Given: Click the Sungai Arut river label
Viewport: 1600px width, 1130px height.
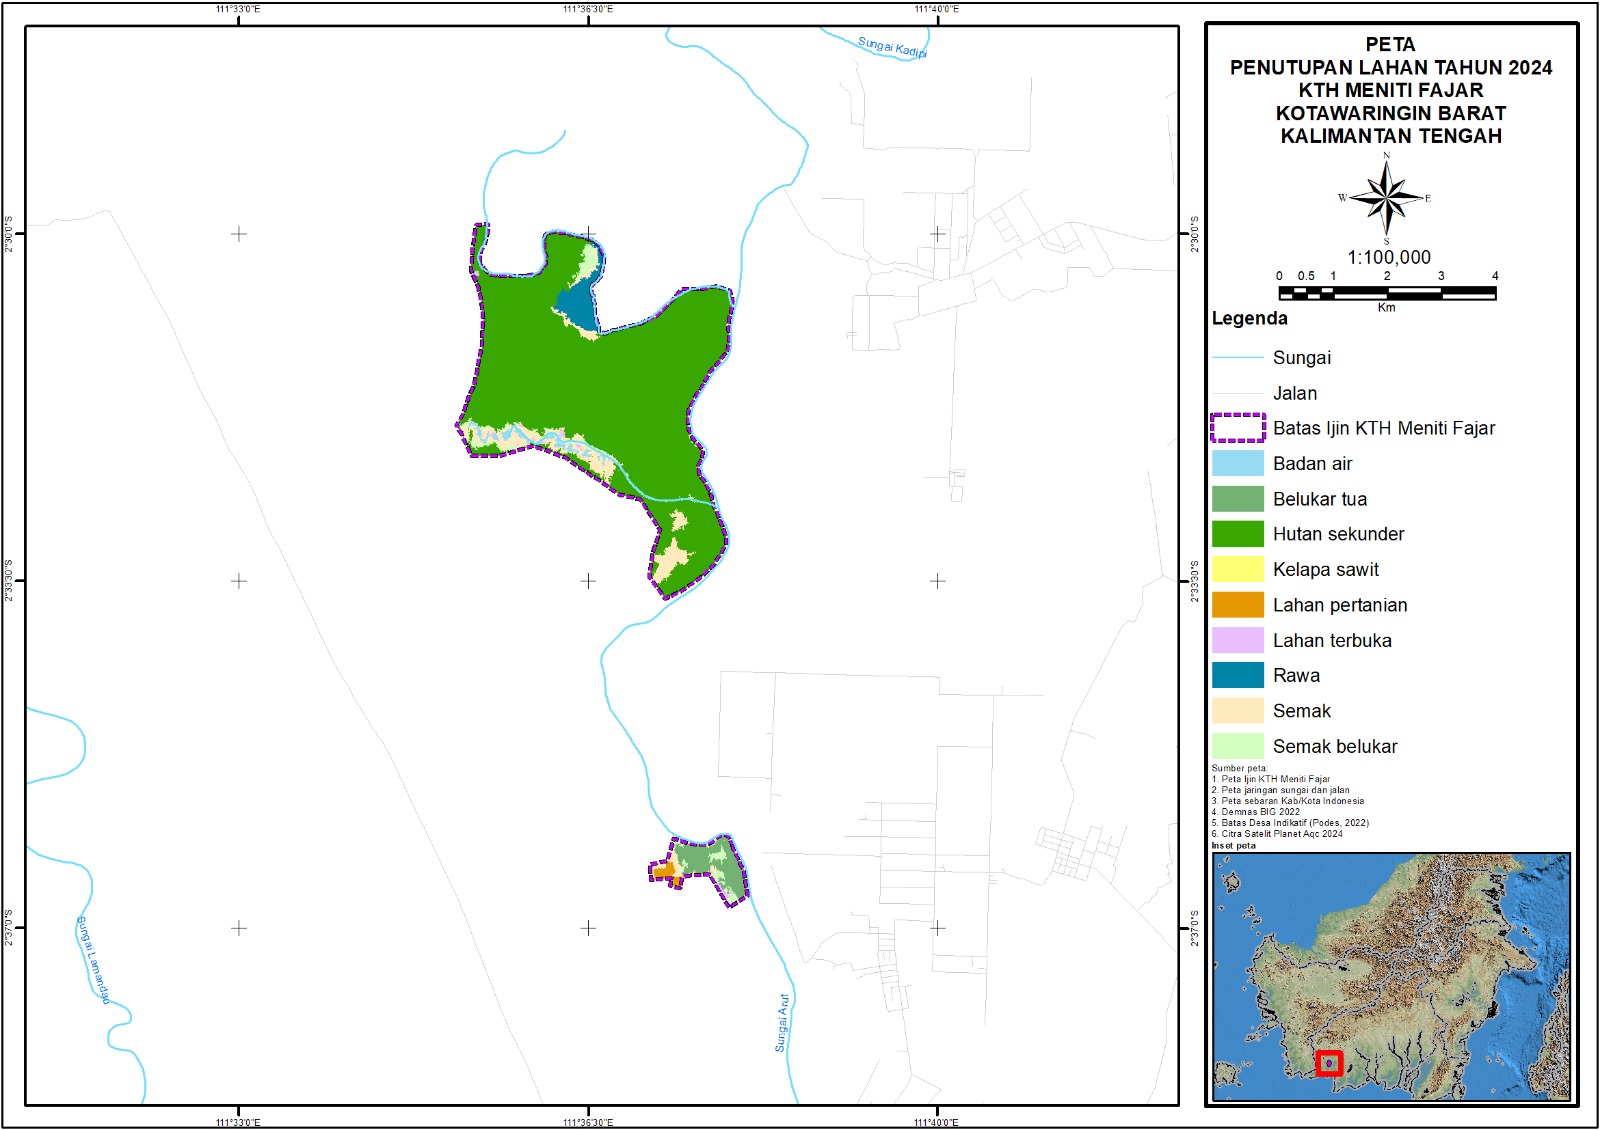Looking at the screenshot, I should [782, 1022].
